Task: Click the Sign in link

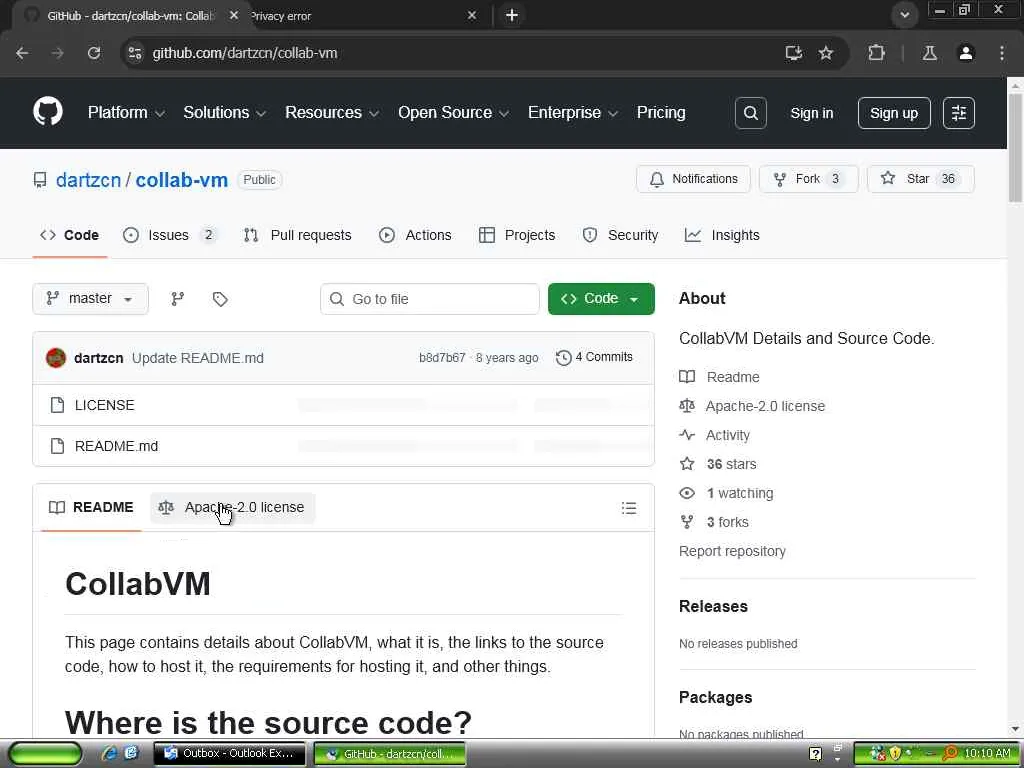Action: (x=812, y=113)
